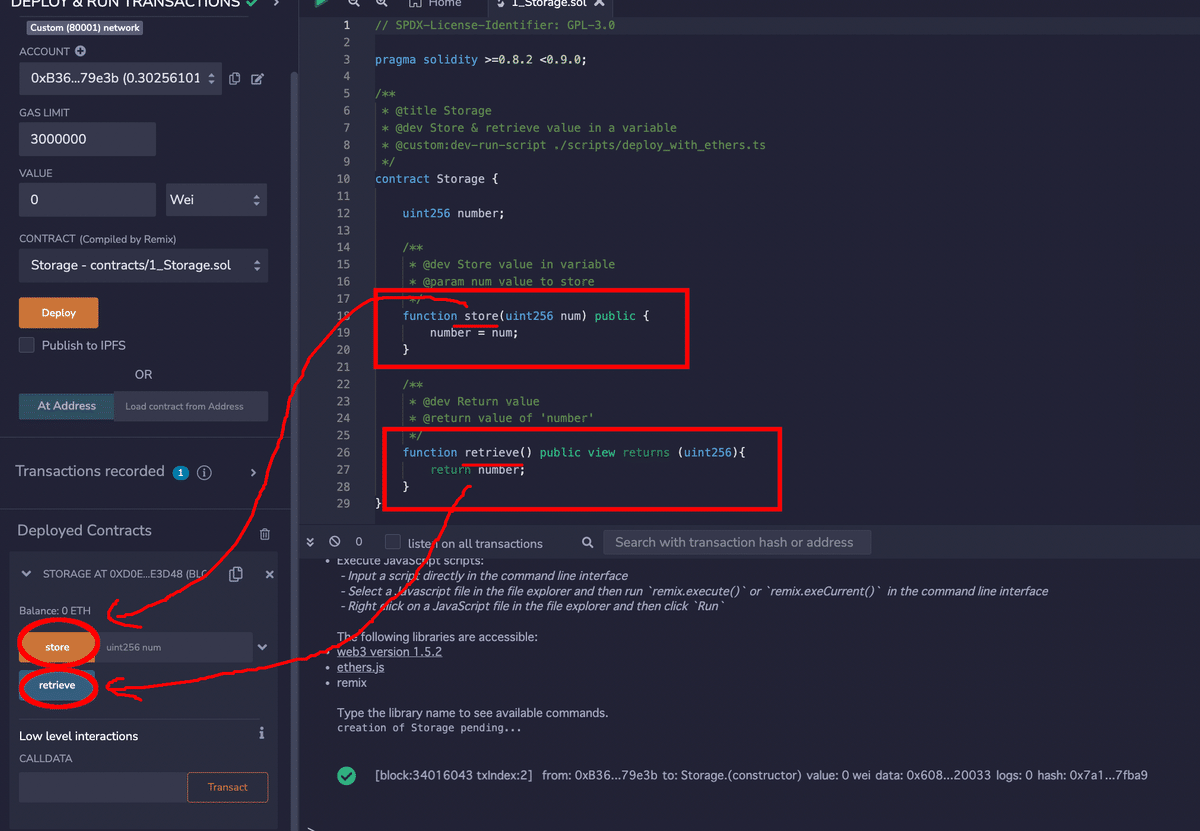Click the At Address button
Viewport: 1200px width, 831px height.
[x=66, y=406]
